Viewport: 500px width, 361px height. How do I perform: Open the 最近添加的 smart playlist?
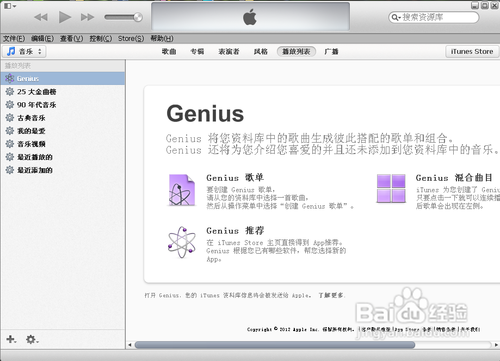click(x=63, y=170)
